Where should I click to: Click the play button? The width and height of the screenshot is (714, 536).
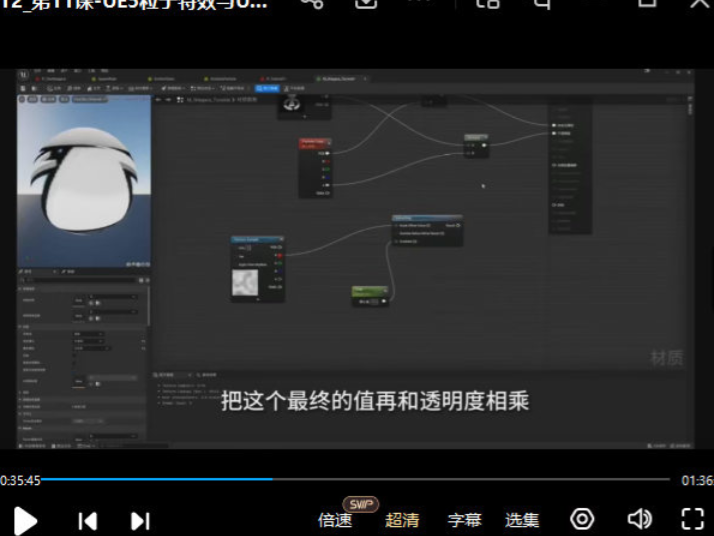[26, 519]
